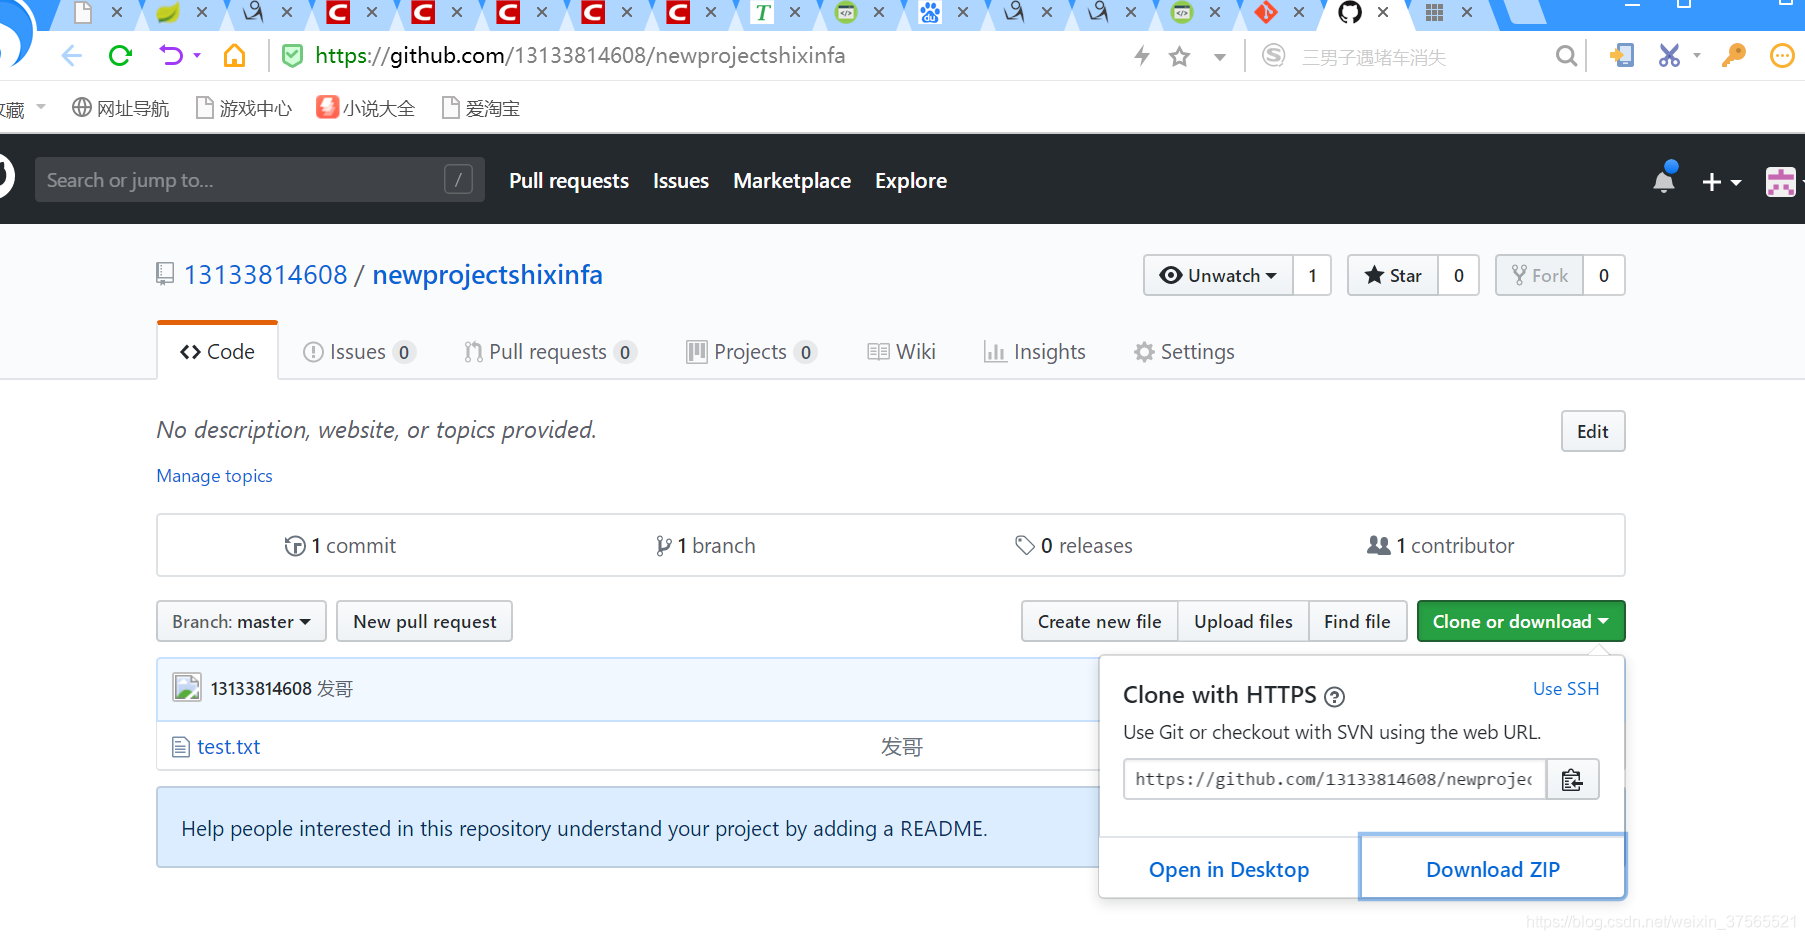Open the user avatar menu

(x=1780, y=182)
